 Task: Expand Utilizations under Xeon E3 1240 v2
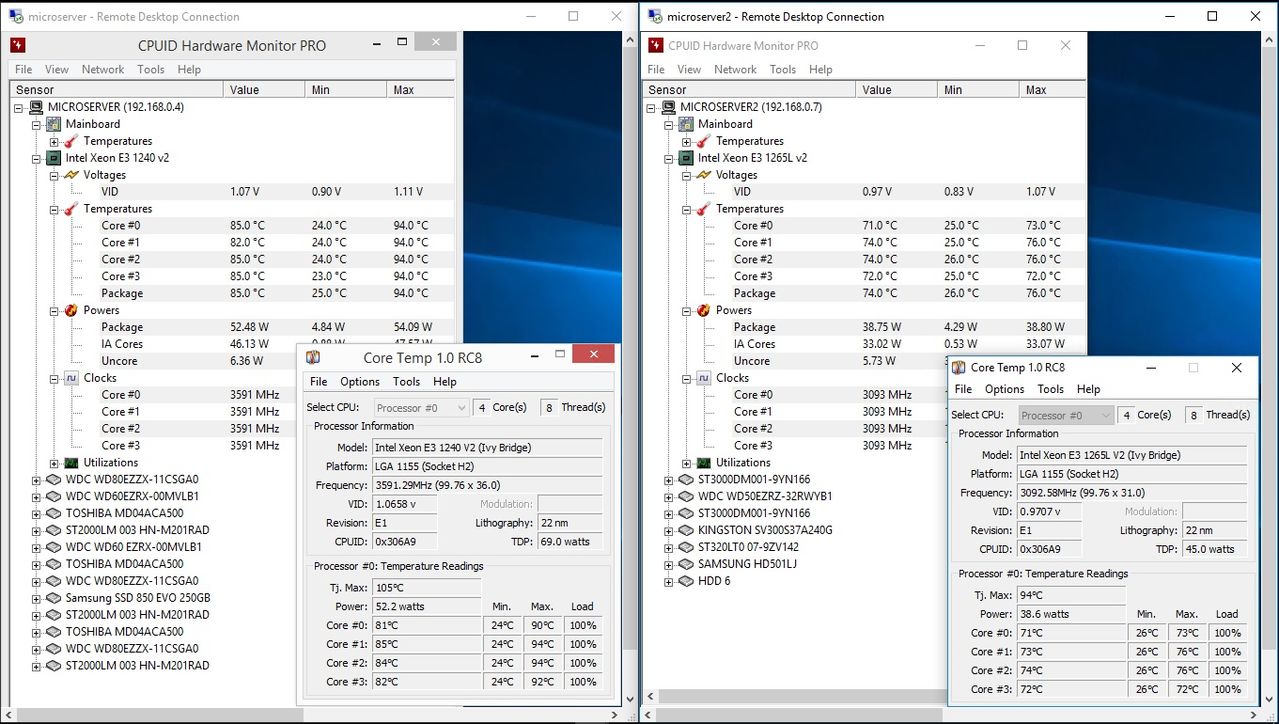54,463
